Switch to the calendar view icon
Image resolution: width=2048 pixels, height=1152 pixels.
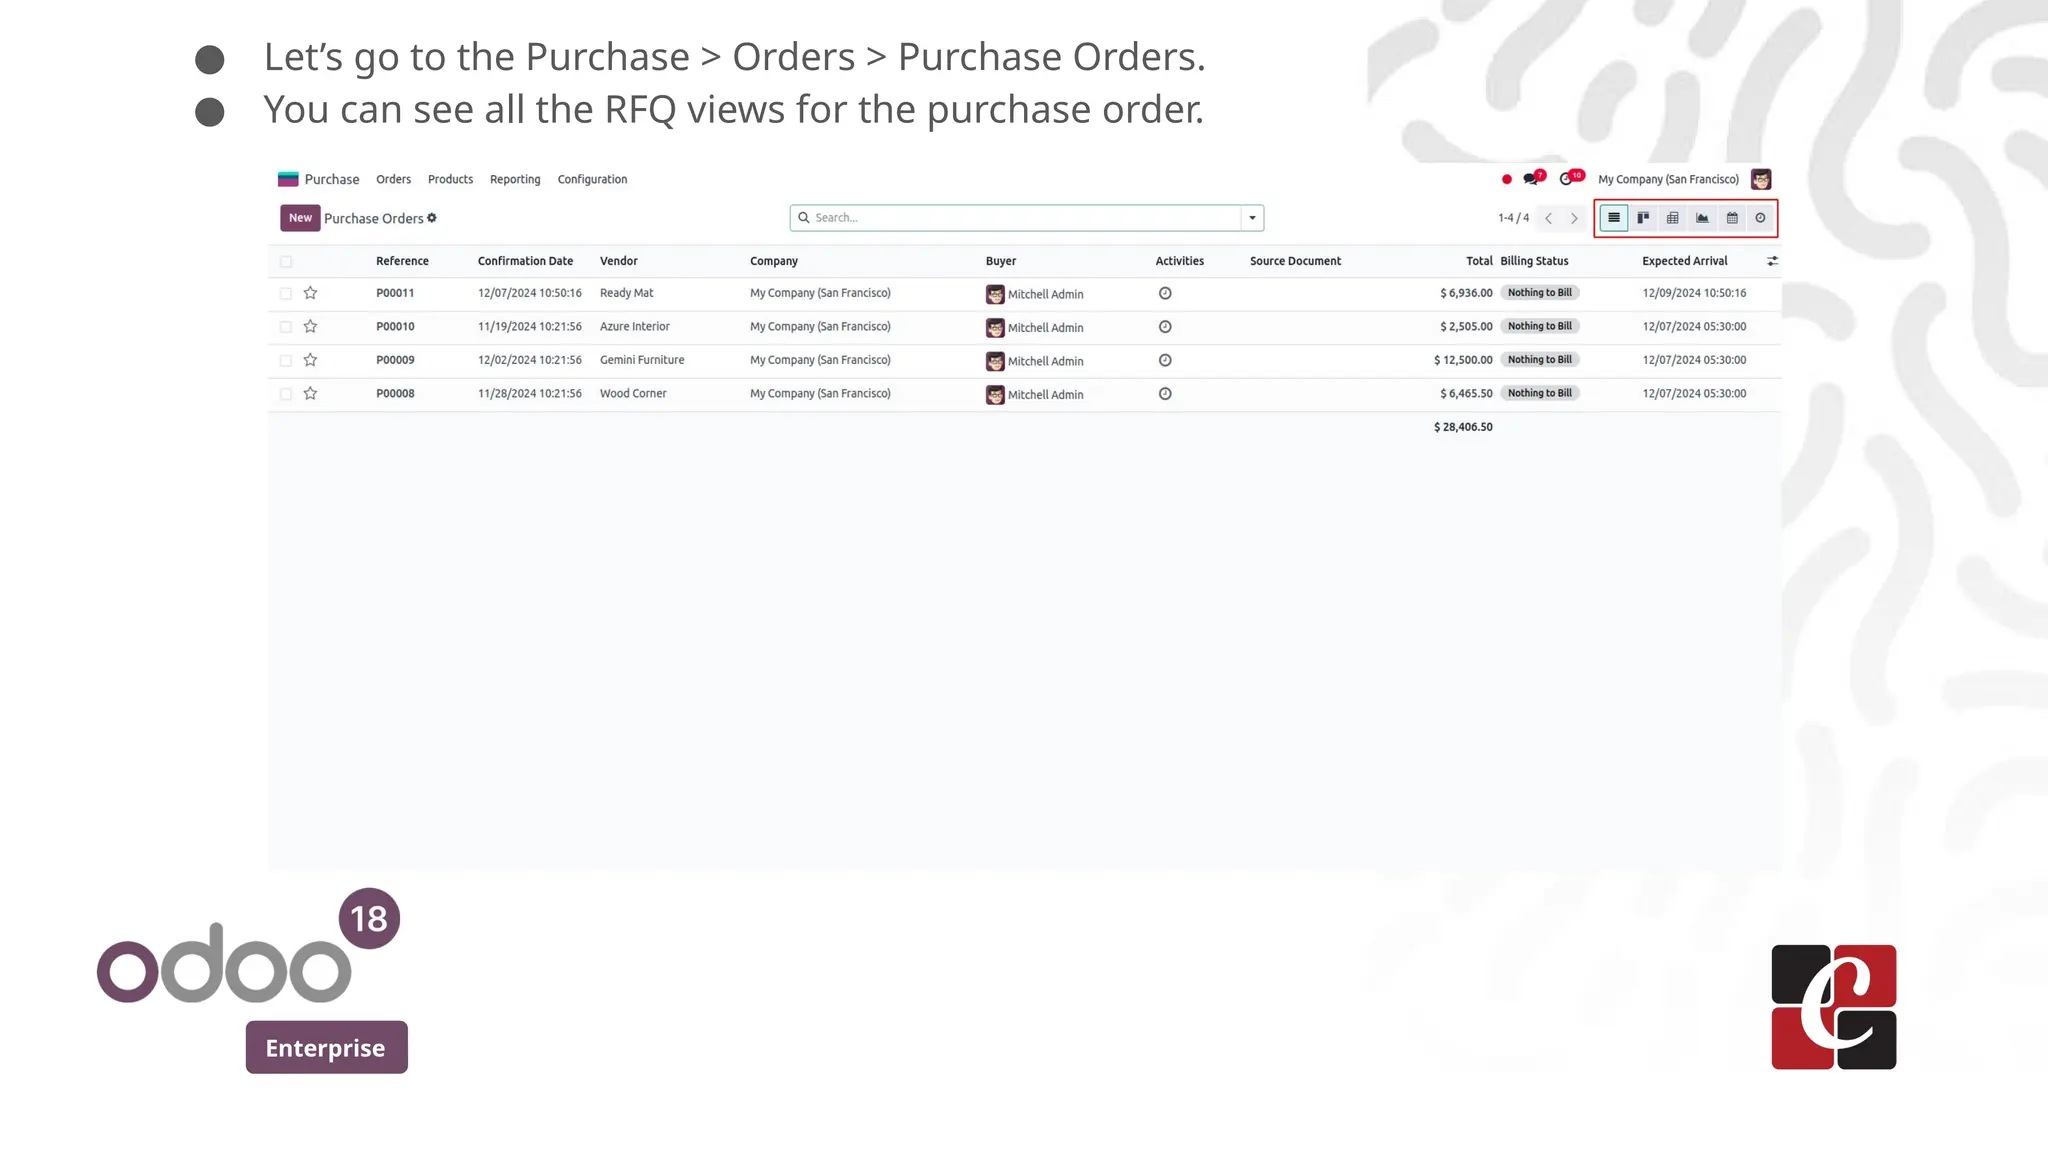click(x=1732, y=218)
